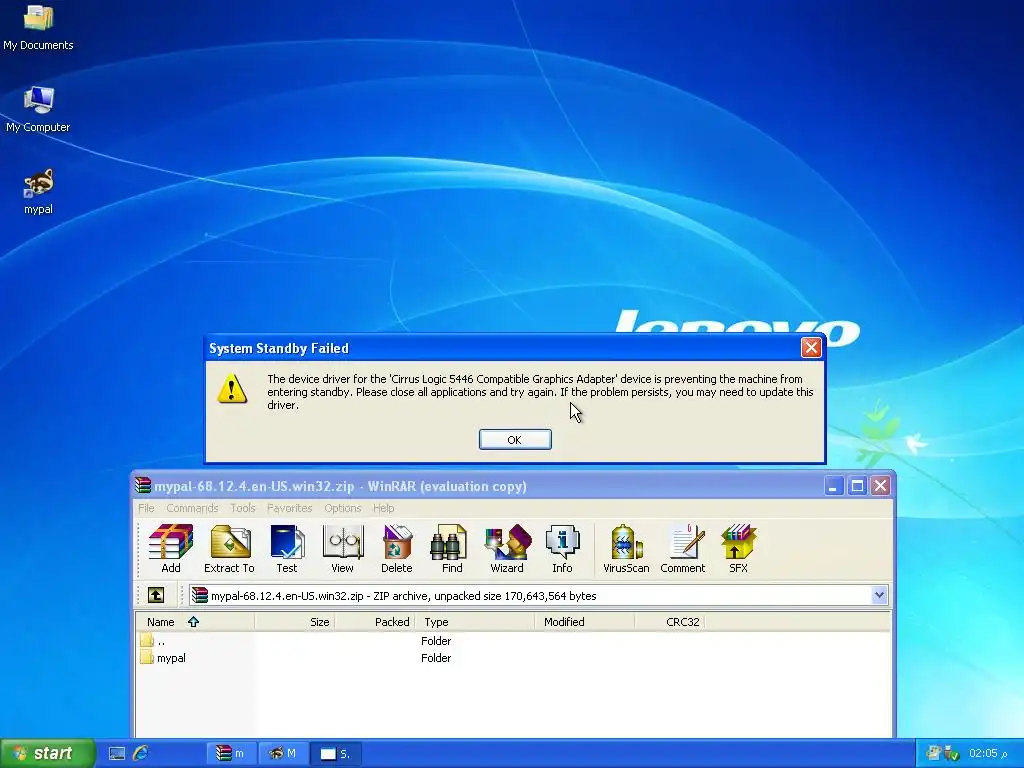Sort the list by the Packed column header
Image resolution: width=1024 pixels, height=768 pixels.
375,622
